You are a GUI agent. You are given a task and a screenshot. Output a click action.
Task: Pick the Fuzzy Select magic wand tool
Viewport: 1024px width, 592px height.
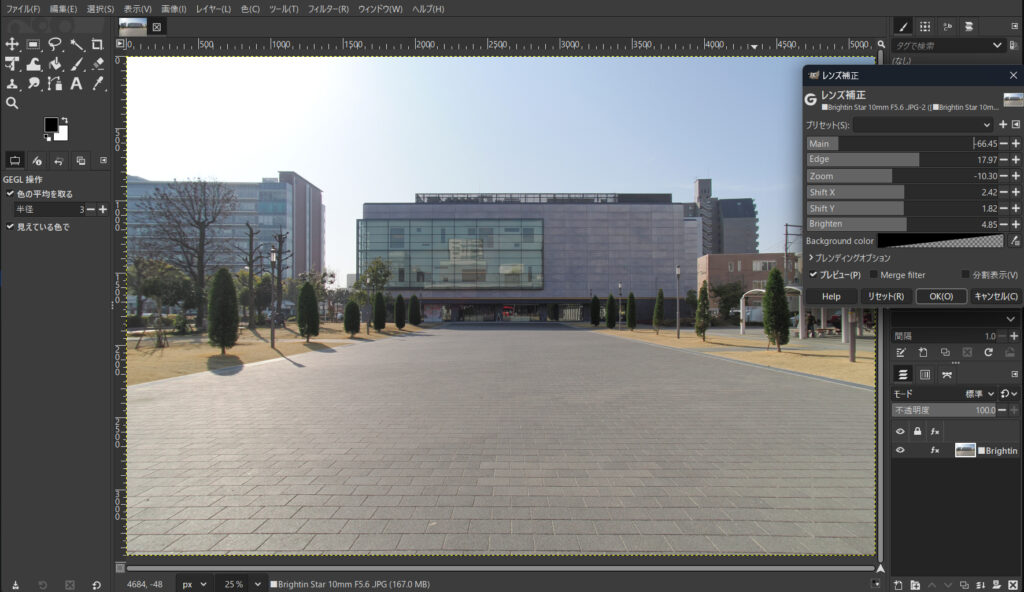[x=76, y=44]
